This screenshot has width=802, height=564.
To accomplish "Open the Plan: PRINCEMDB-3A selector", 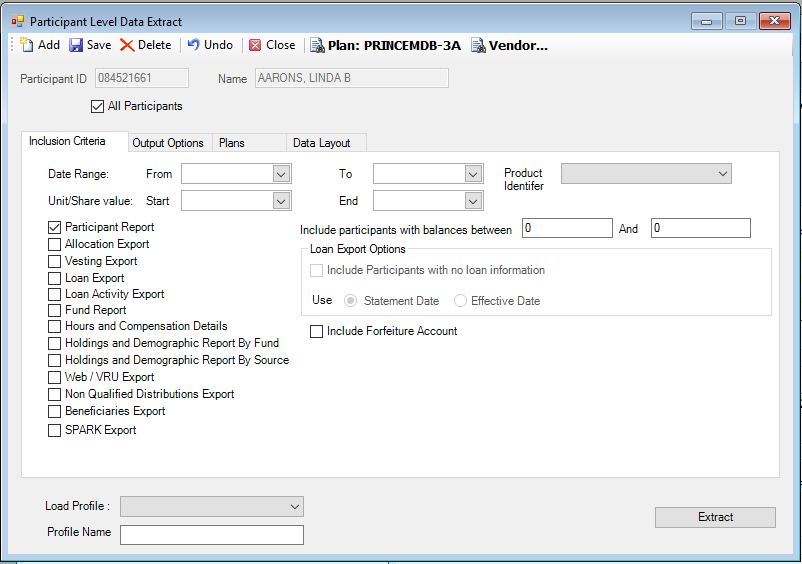I will click(x=385, y=45).
